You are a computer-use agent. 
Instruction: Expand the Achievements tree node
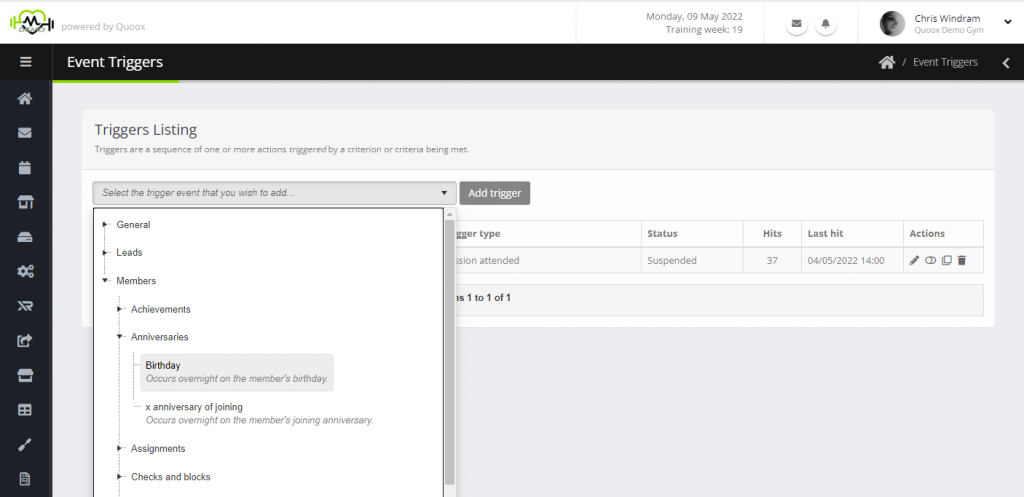point(120,309)
